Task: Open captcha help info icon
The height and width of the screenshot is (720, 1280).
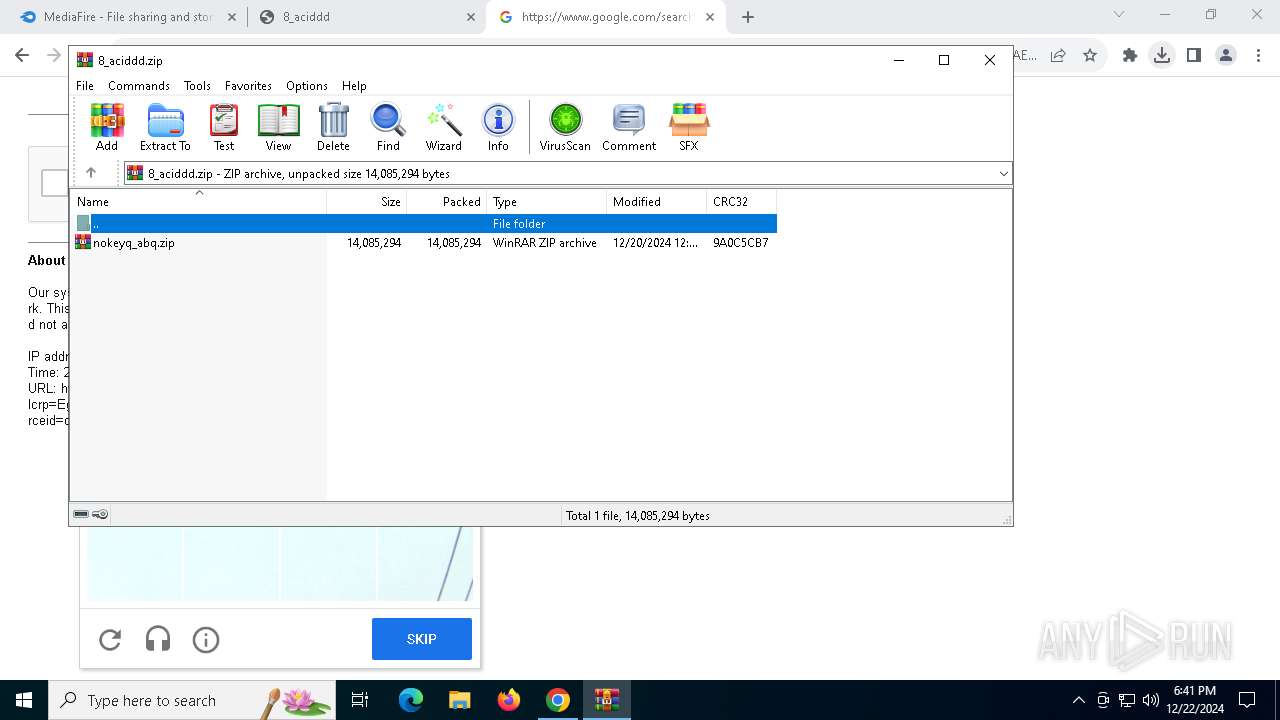Action: click(206, 639)
